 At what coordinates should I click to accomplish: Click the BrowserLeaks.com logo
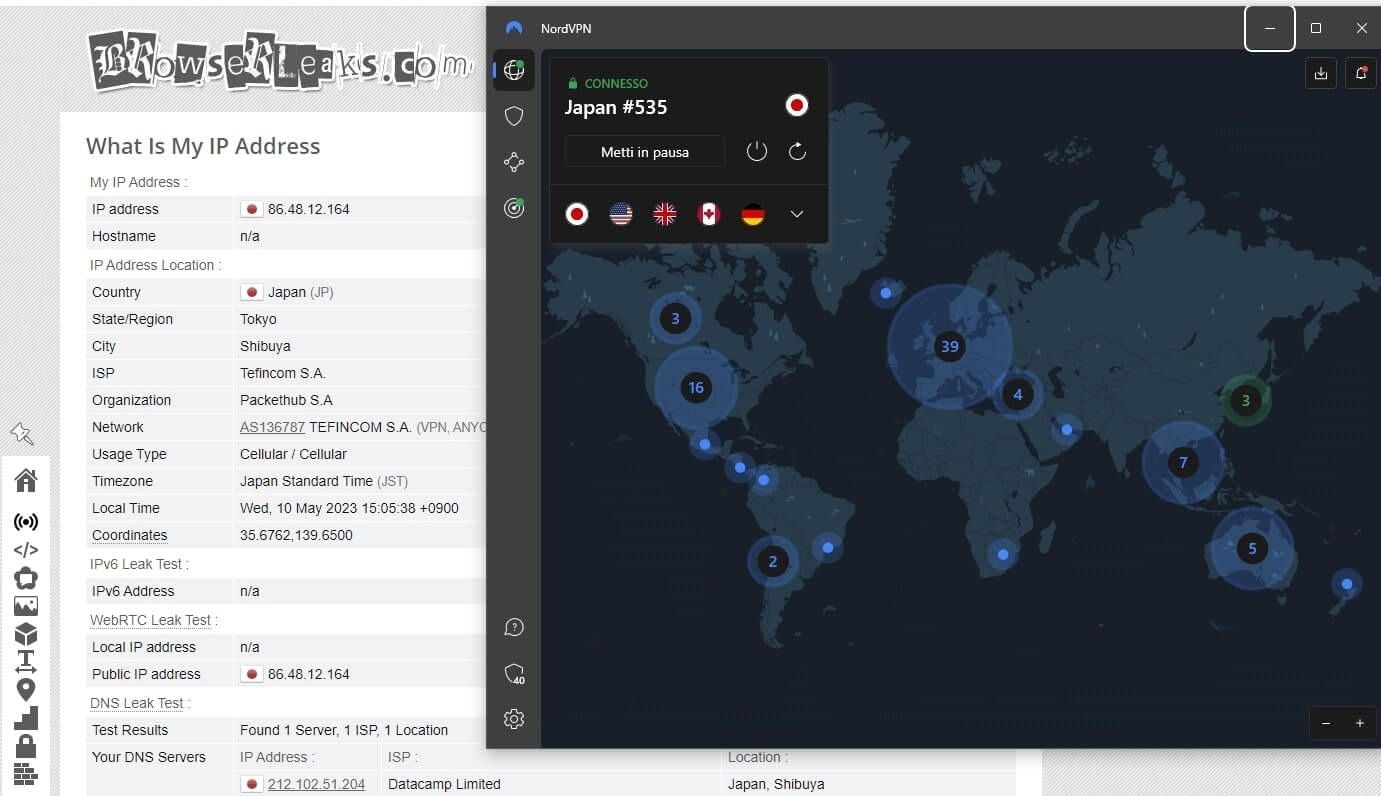(280, 61)
